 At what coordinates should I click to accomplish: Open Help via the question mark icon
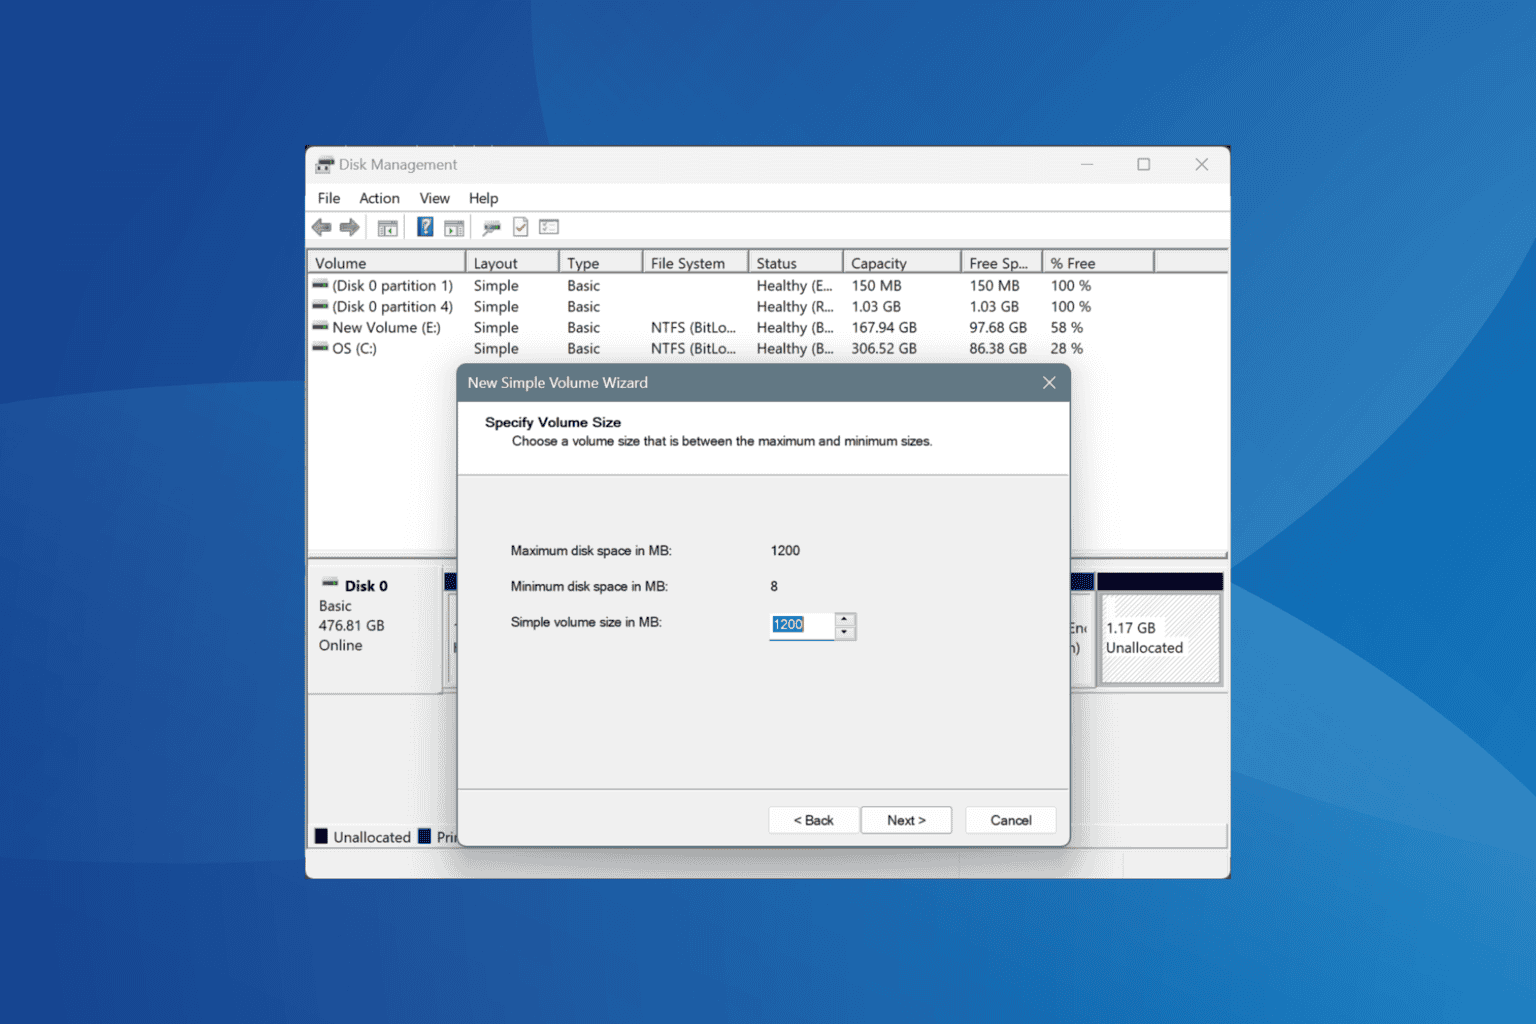pyautogui.click(x=424, y=227)
